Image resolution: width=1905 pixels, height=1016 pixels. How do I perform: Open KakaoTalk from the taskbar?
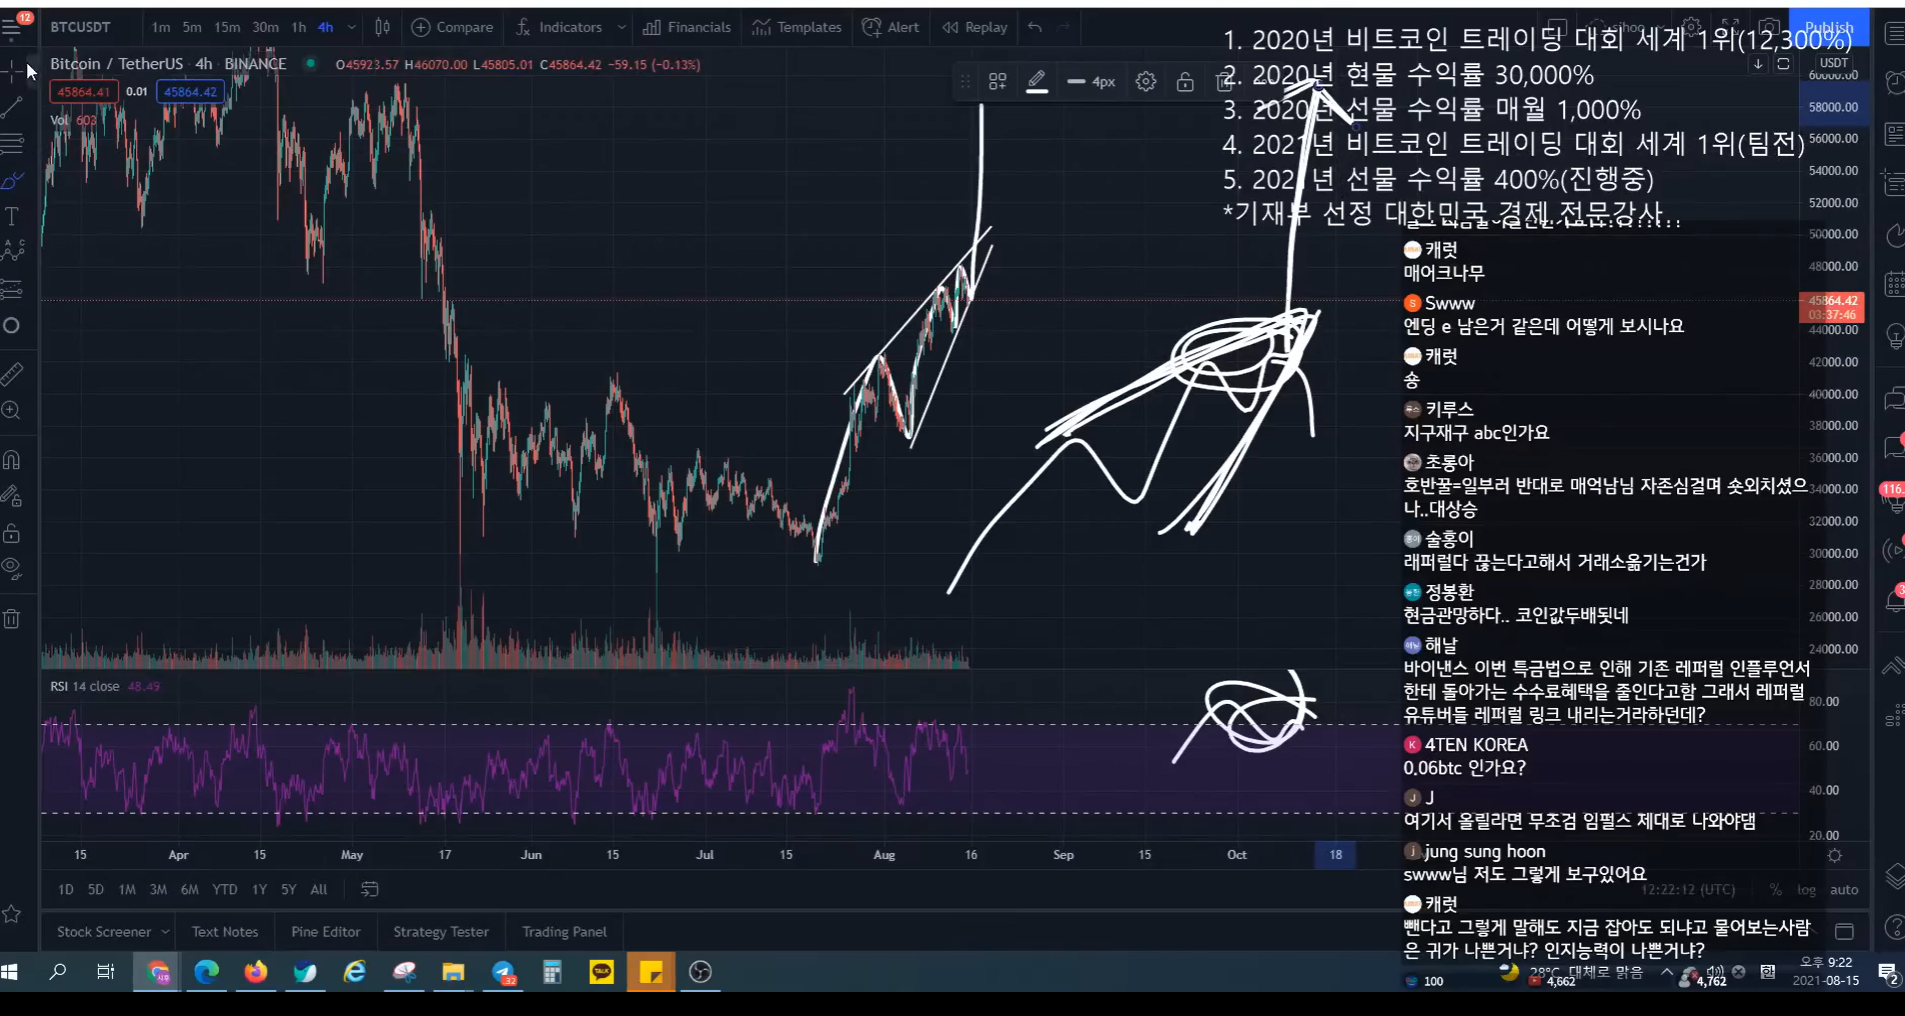coord(602,972)
